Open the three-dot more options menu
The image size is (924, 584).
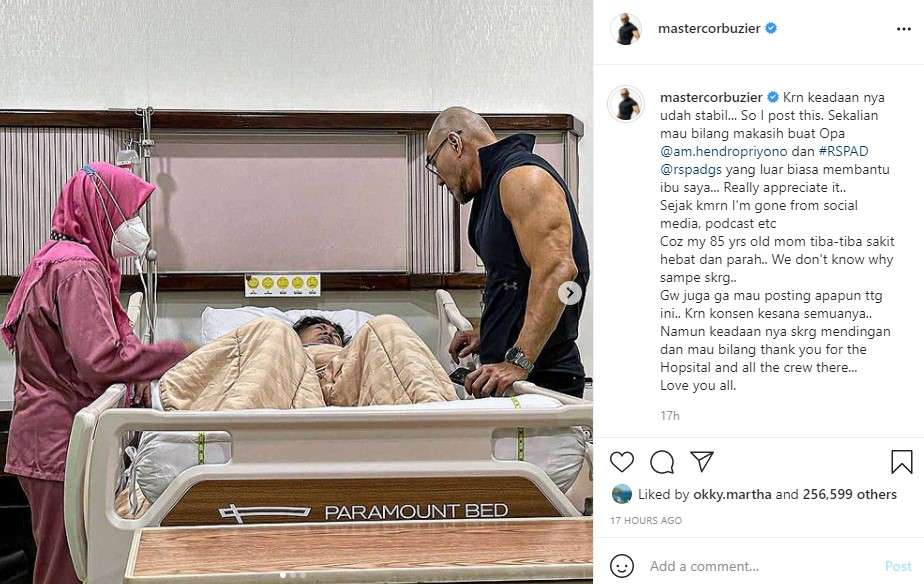pyautogui.click(x=903, y=29)
